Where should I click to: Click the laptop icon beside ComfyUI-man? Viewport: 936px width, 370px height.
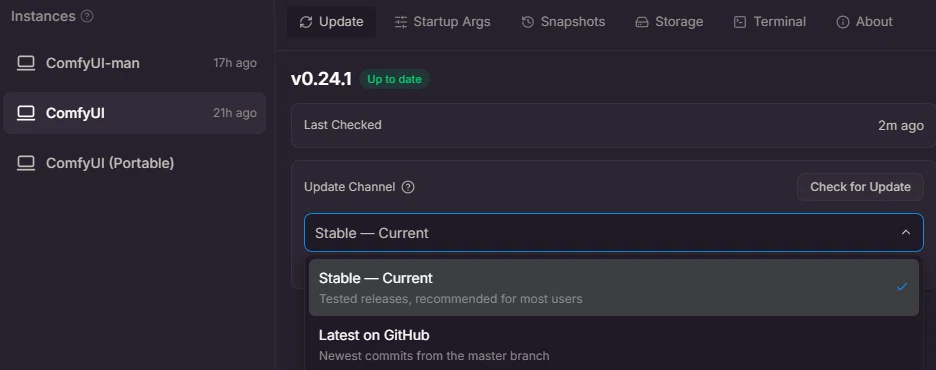(26, 63)
